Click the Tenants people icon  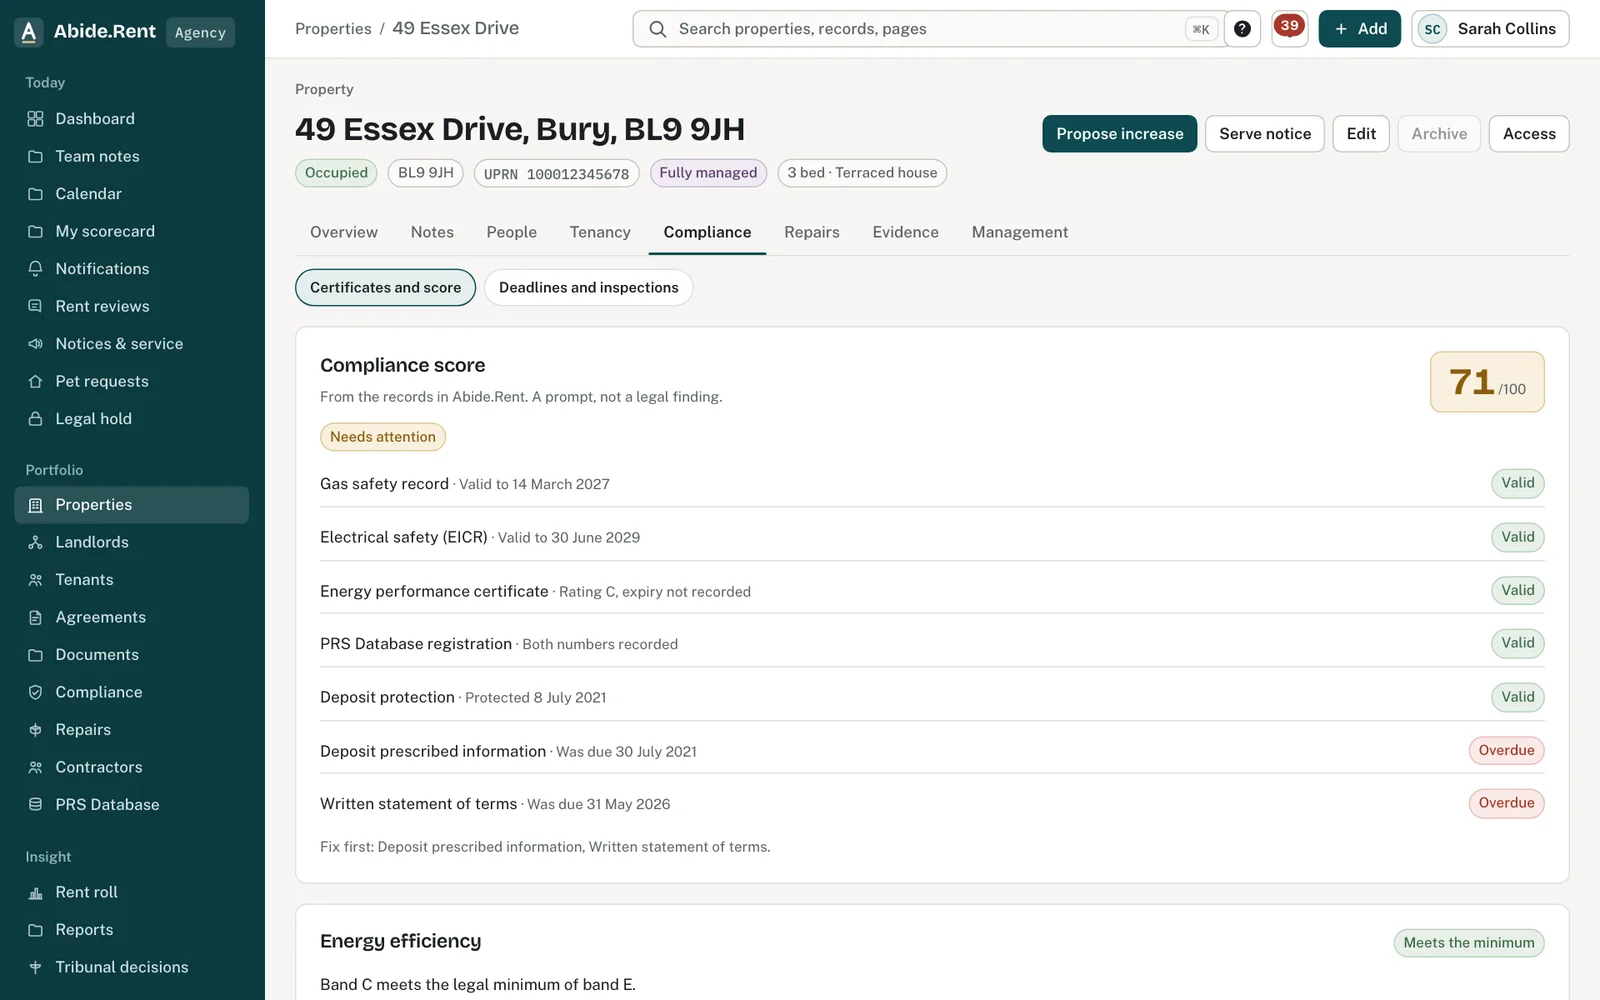click(x=35, y=580)
